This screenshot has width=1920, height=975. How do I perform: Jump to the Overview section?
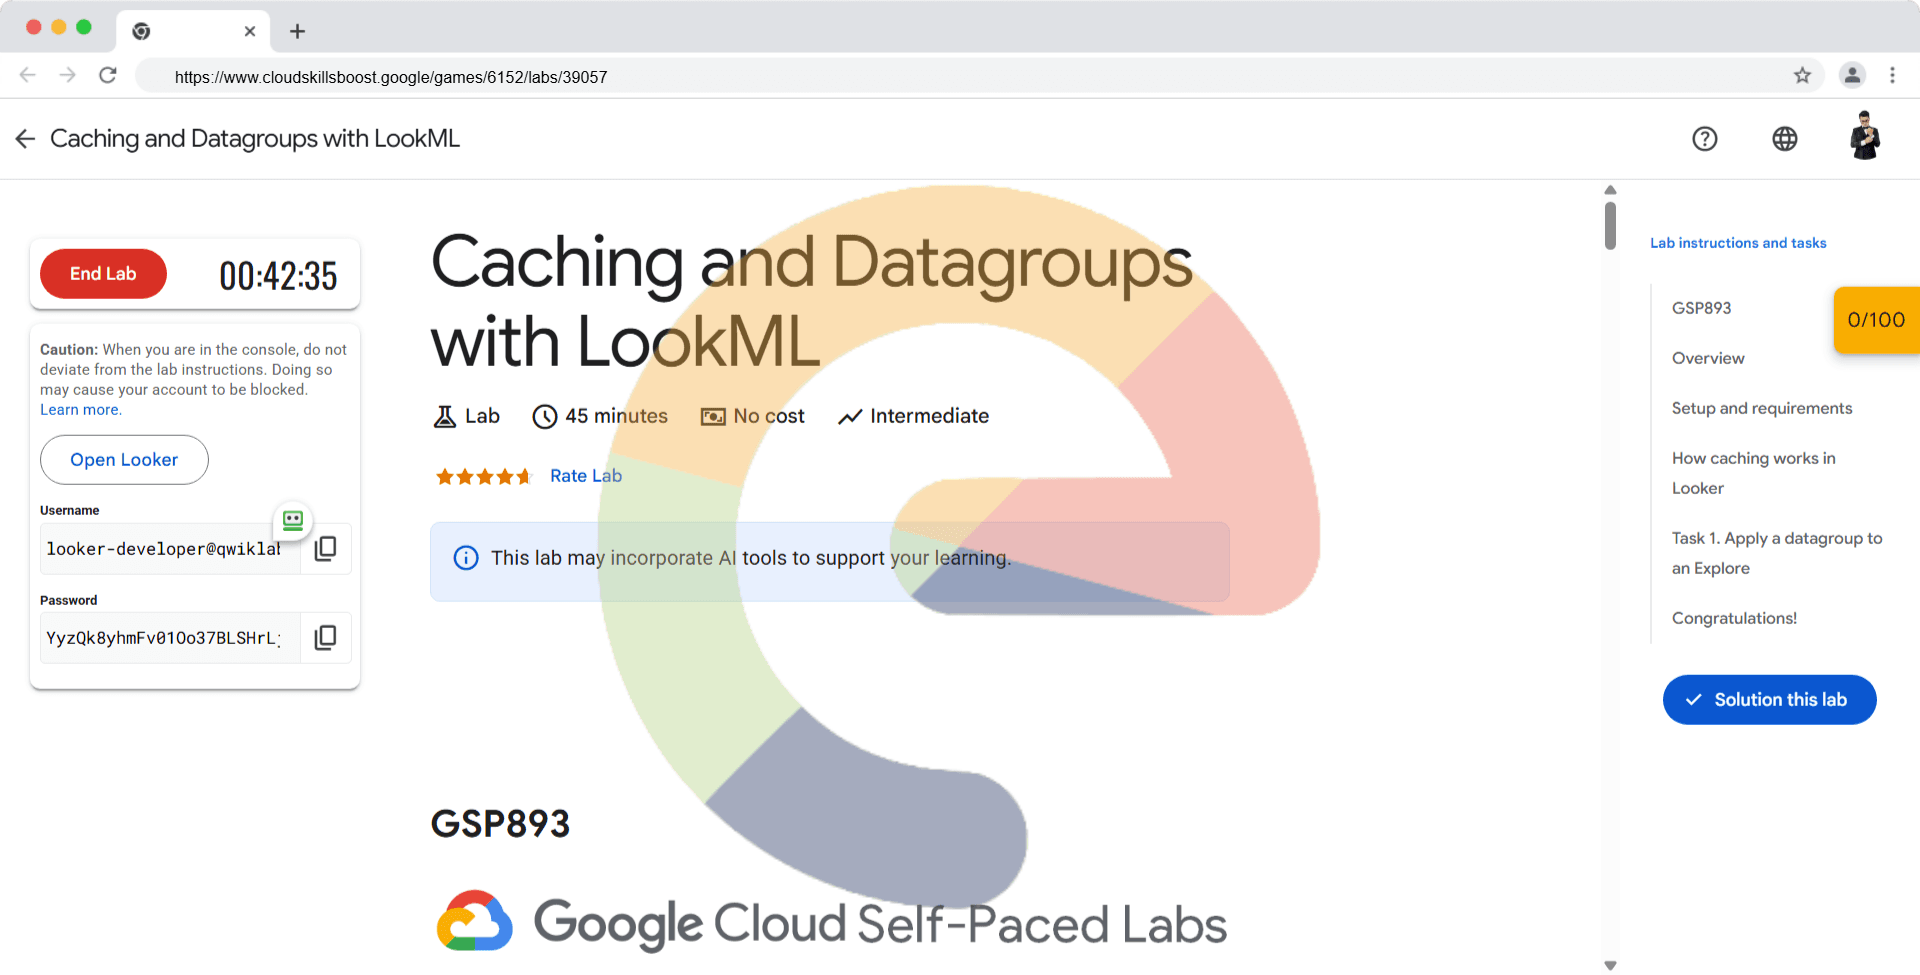click(1708, 358)
